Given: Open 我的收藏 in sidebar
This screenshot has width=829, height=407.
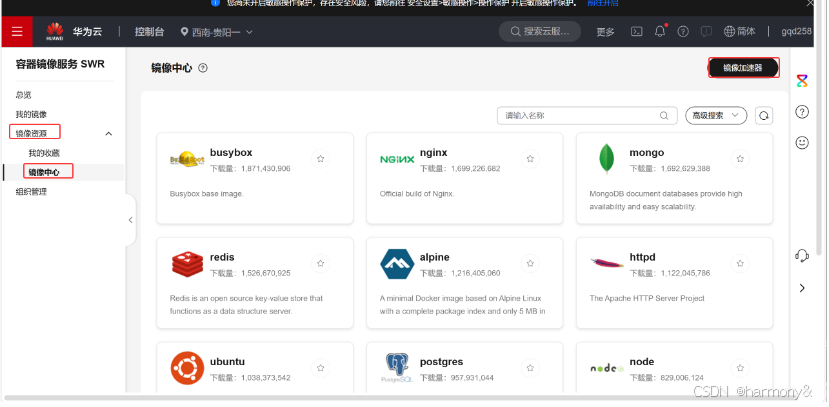Looking at the screenshot, I should (x=44, y=153).
